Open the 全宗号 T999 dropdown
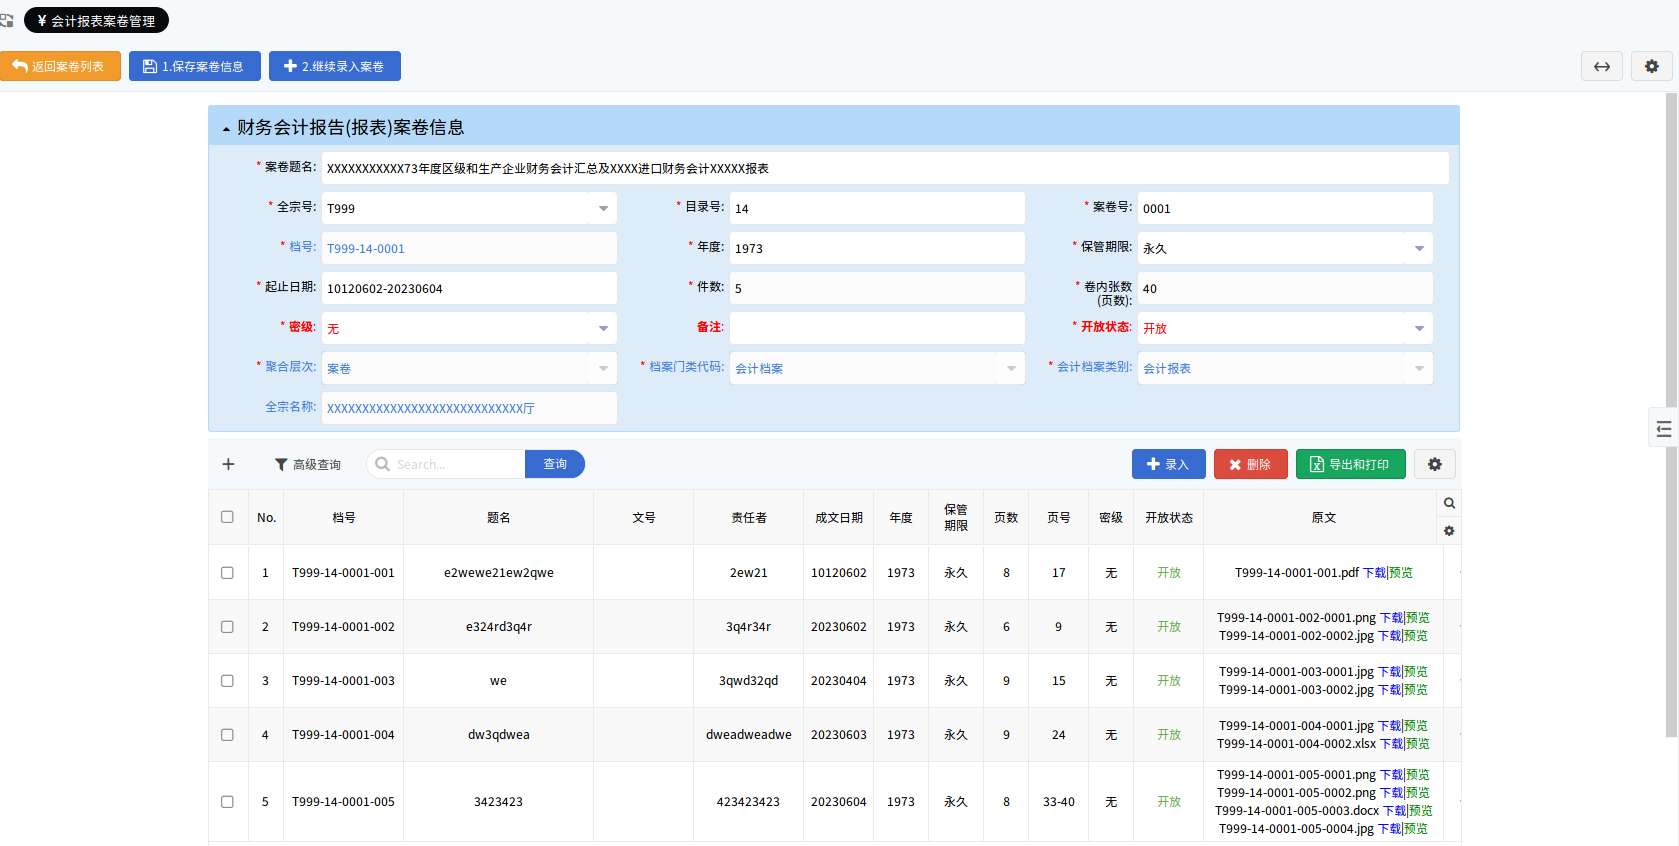Screen dimensions: 1679x846 click(603, 208)
